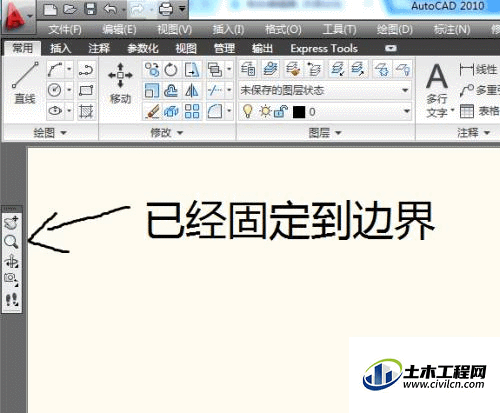Activate the 移动 move tool
Screen dimensions: 500x413
tap(120, 83)
